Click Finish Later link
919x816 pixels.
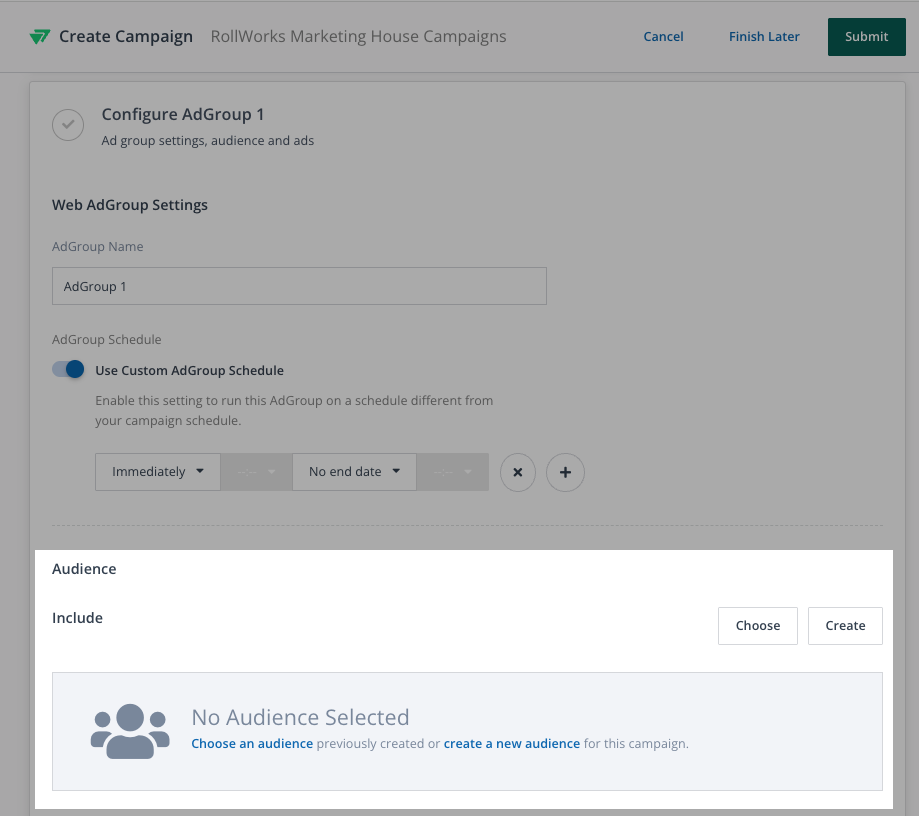coord(764,36)
